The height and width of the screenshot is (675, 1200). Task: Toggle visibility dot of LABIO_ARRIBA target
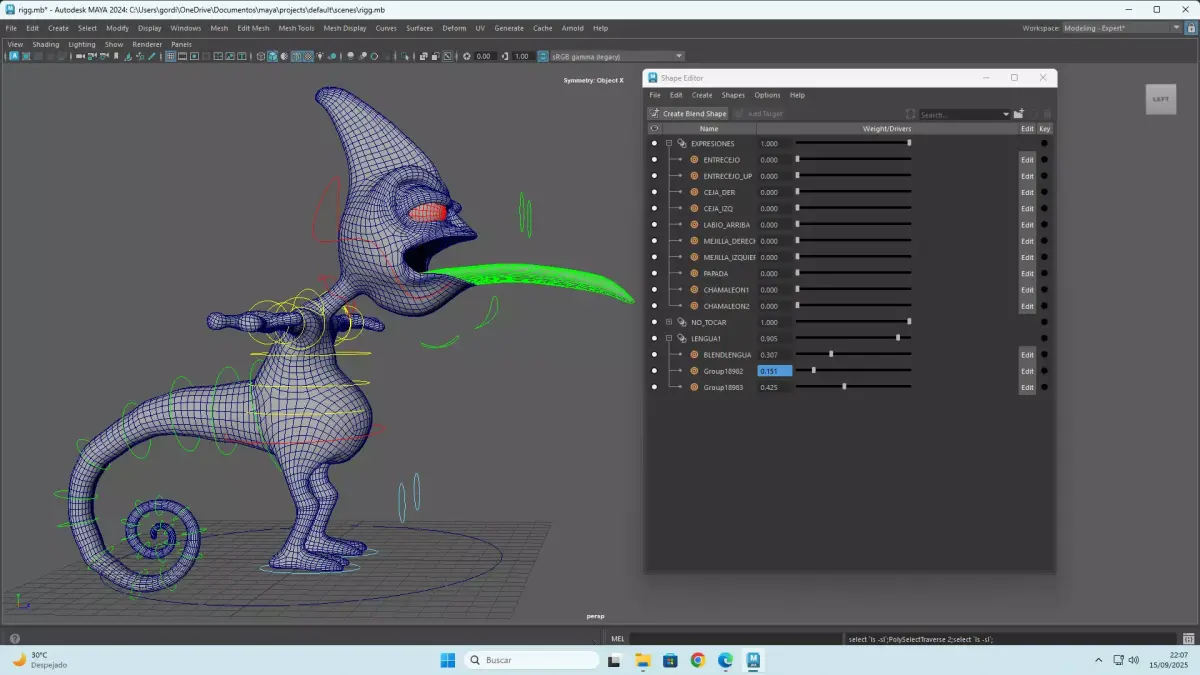click(x=654, y=225)
